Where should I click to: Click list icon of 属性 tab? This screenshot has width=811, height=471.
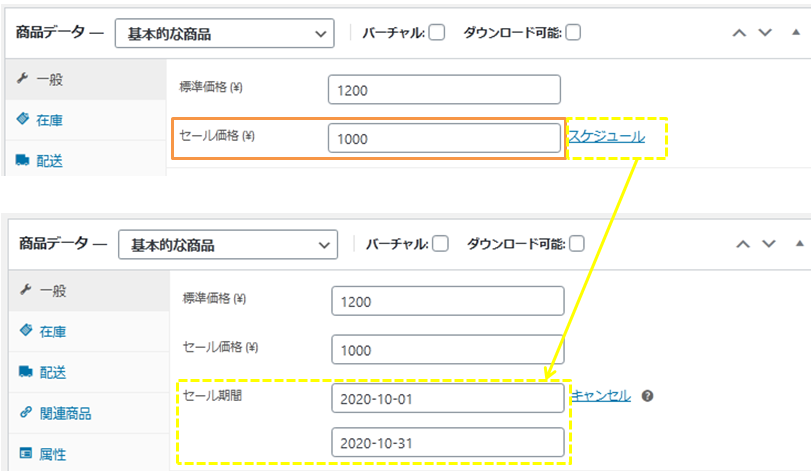pos(26,453)
